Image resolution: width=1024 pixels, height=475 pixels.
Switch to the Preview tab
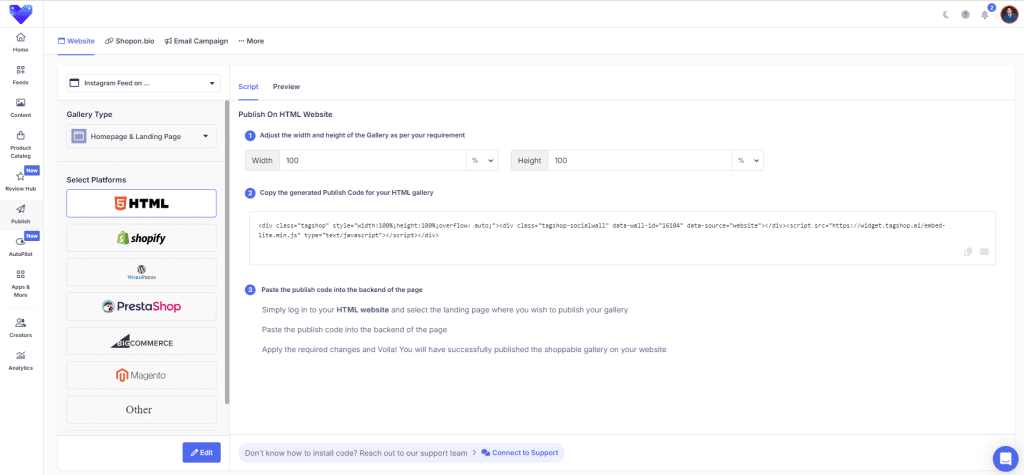click(x=286, y=87)
